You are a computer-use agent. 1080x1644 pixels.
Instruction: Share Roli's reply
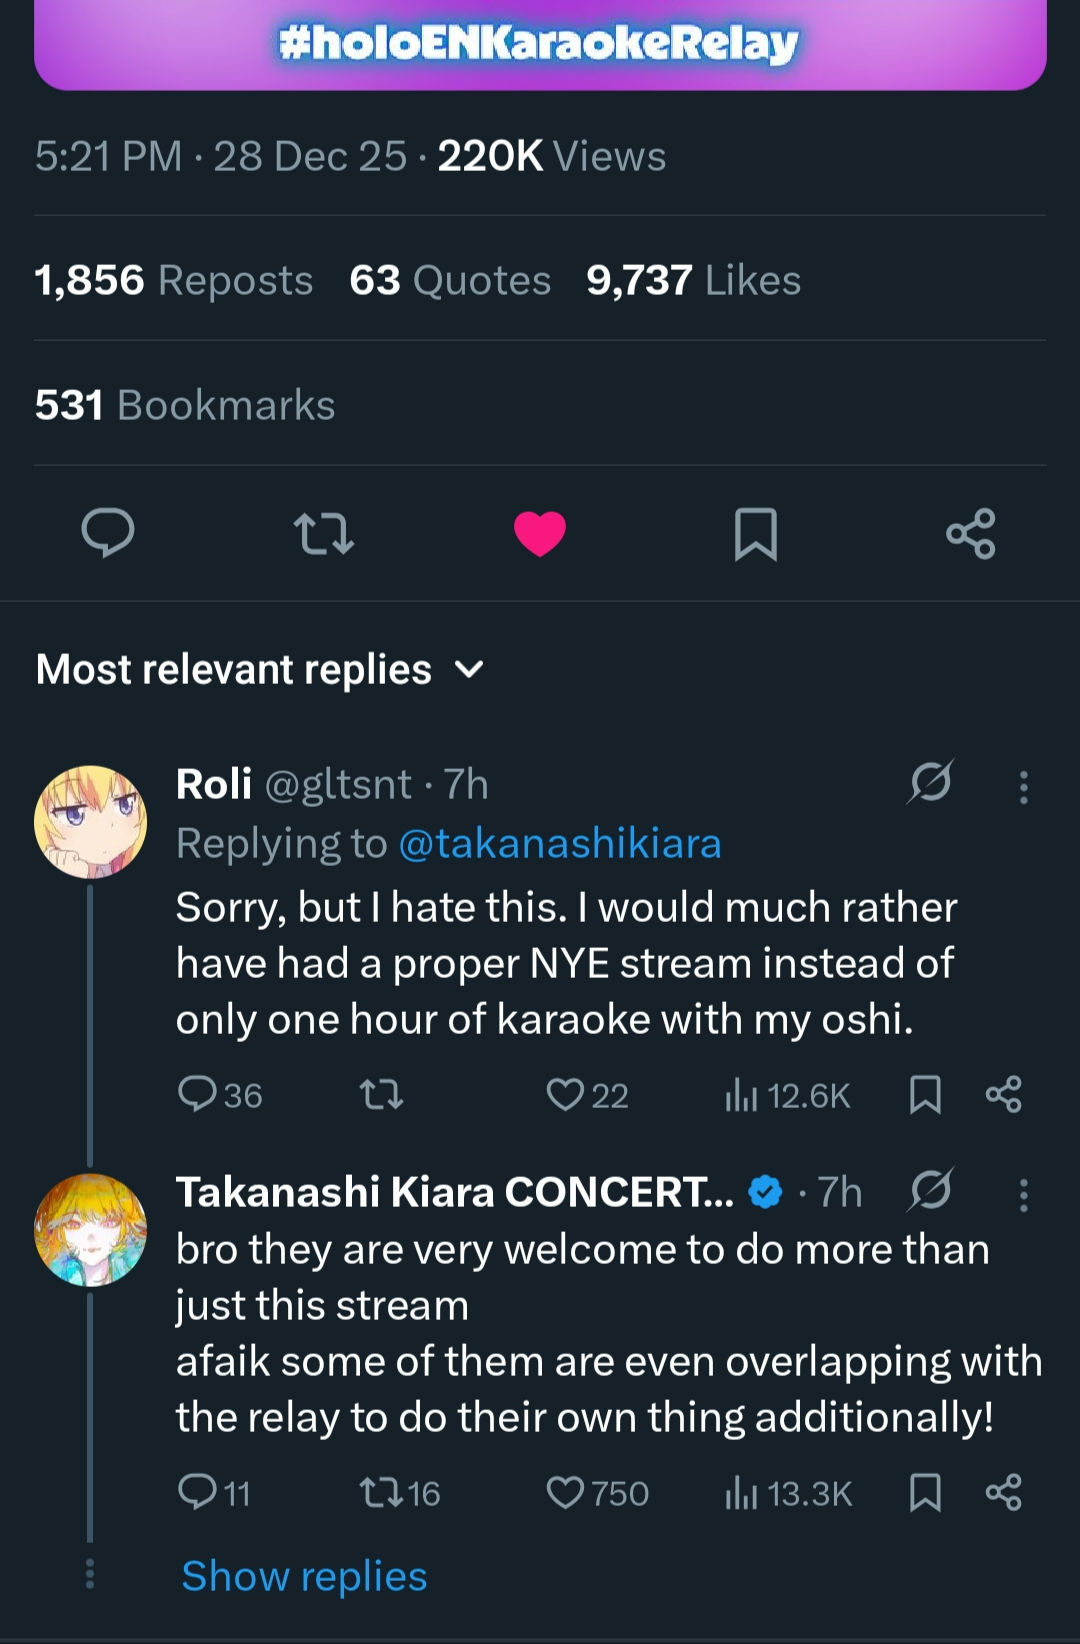coord(1003,1095)
